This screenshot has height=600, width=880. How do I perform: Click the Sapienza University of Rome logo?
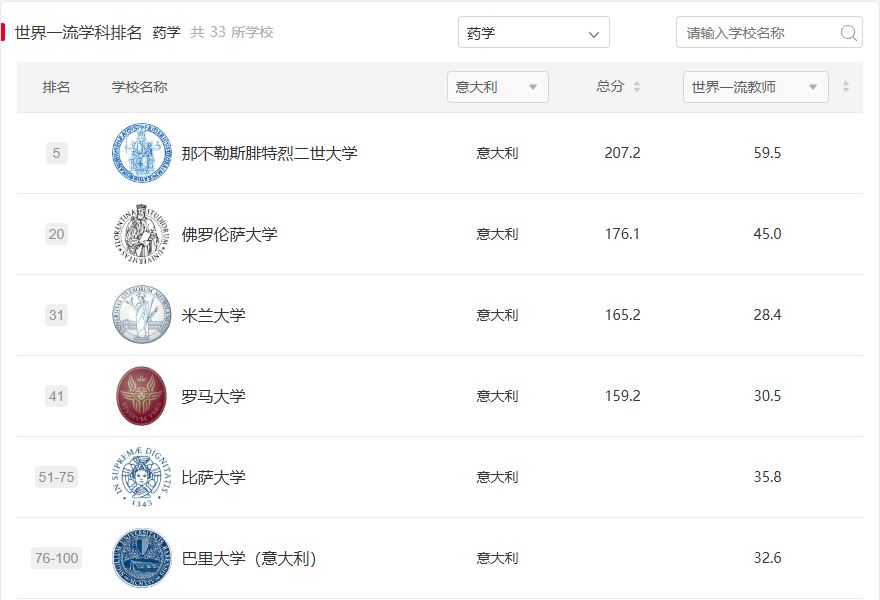tap(141, 397)
